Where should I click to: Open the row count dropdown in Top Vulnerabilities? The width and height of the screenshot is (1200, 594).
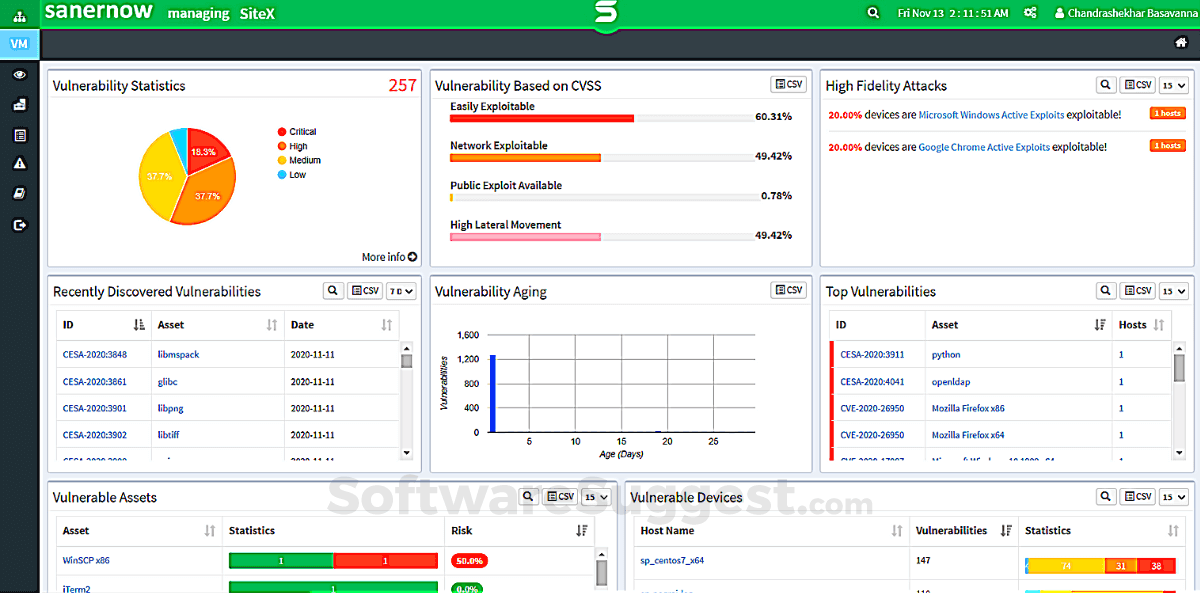click(x=1172, y=291)
